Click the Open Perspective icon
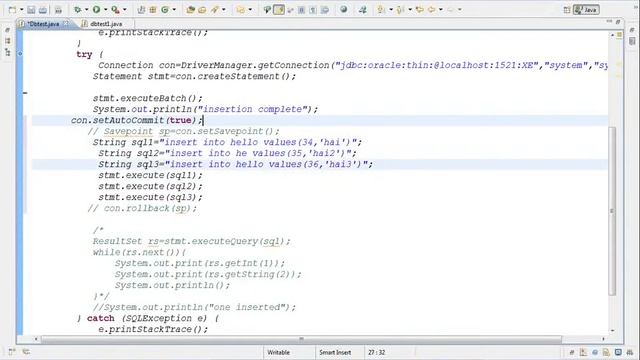 [567, 10]
